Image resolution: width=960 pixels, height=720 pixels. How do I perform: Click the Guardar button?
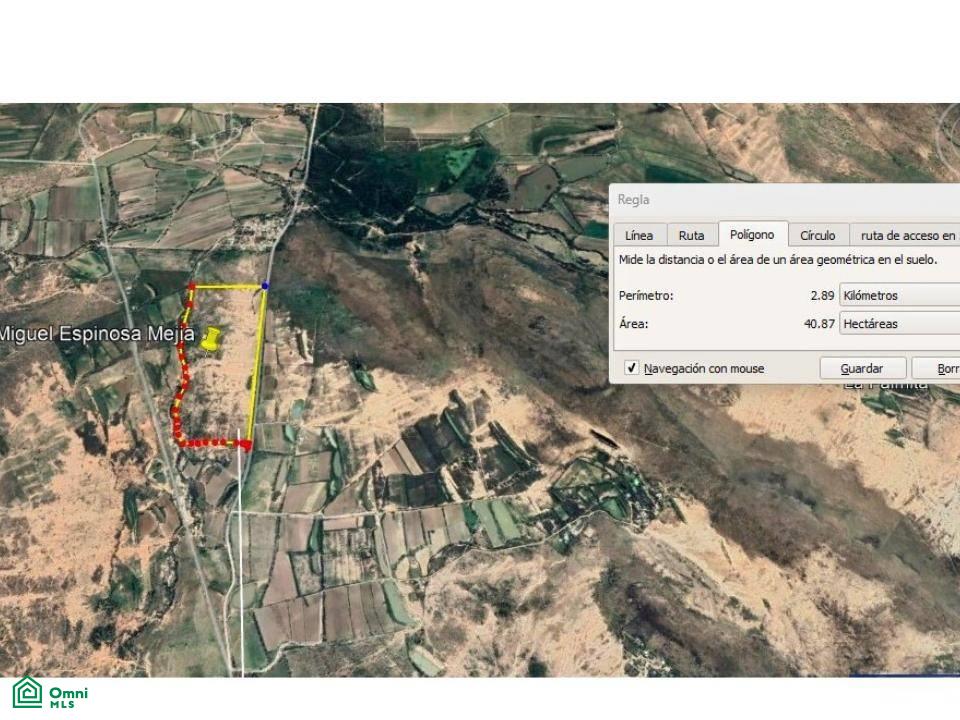coord(862,368)
